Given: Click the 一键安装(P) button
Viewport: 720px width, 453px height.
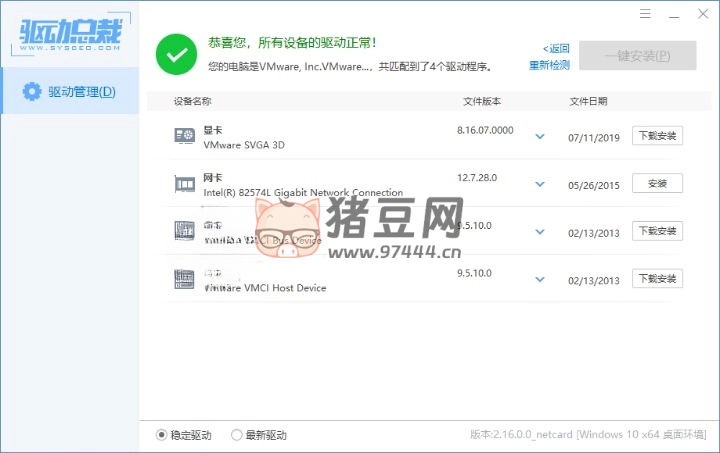Looking at the screenshot, I should tap(637, 56).
